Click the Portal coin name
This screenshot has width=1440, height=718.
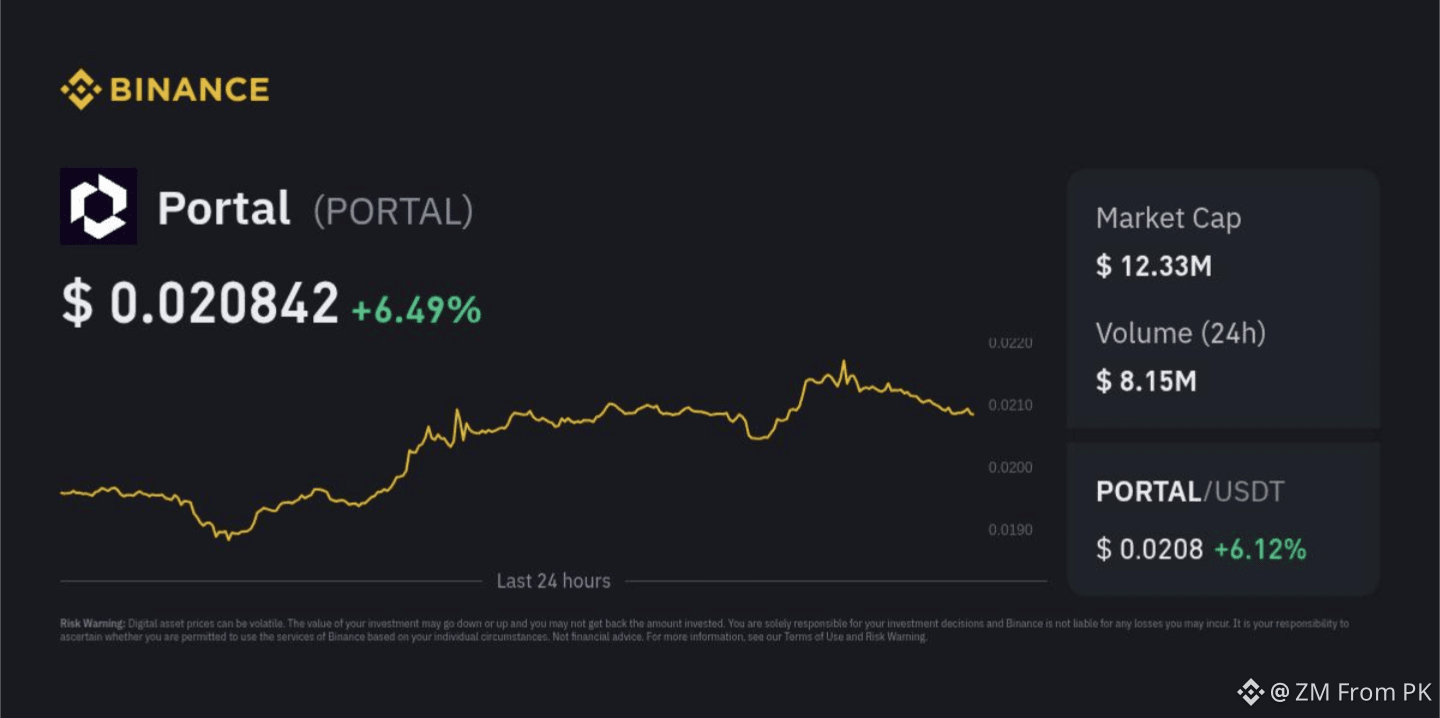pos(224,209)
